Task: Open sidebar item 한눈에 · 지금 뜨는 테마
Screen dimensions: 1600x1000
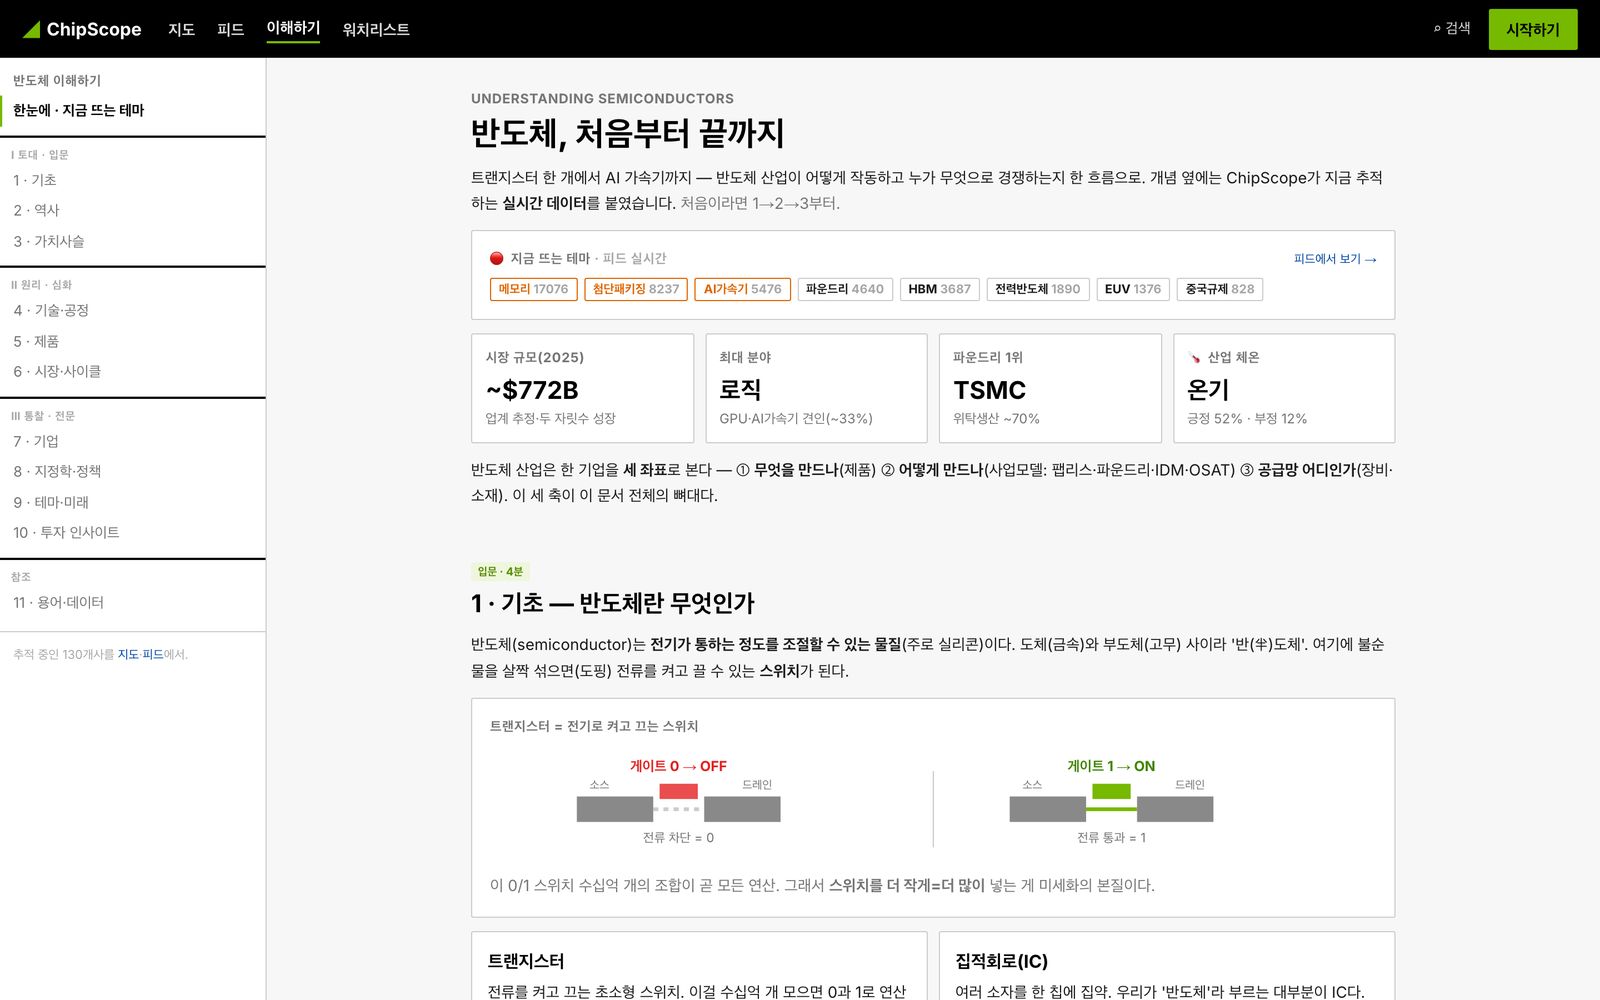Action: (133, 110)
